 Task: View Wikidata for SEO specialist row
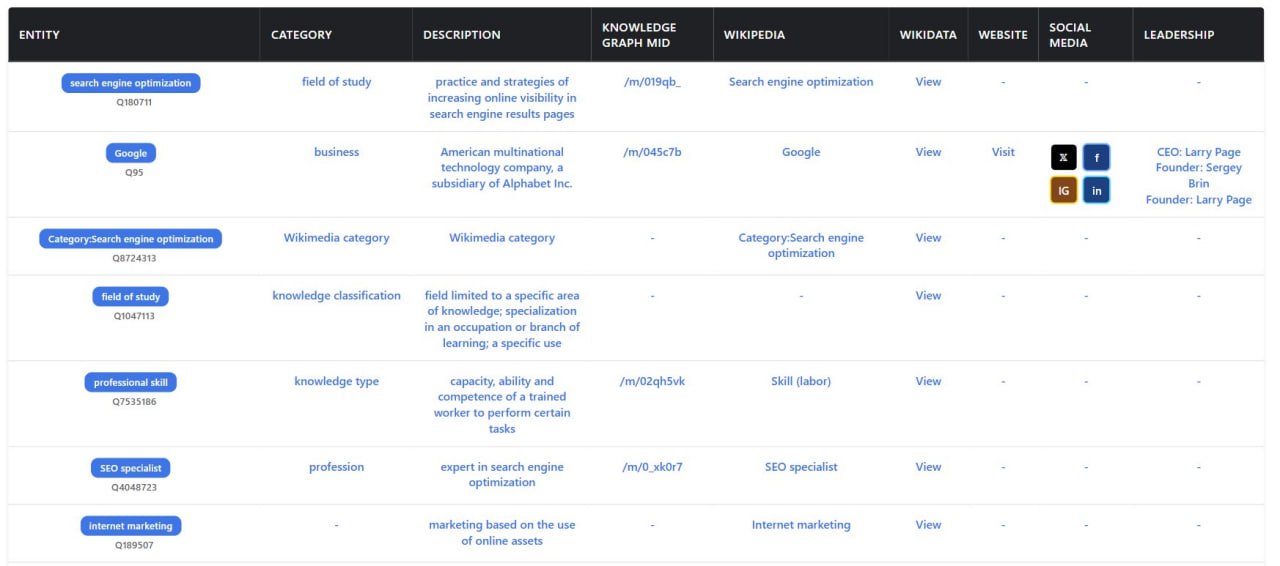928,467
